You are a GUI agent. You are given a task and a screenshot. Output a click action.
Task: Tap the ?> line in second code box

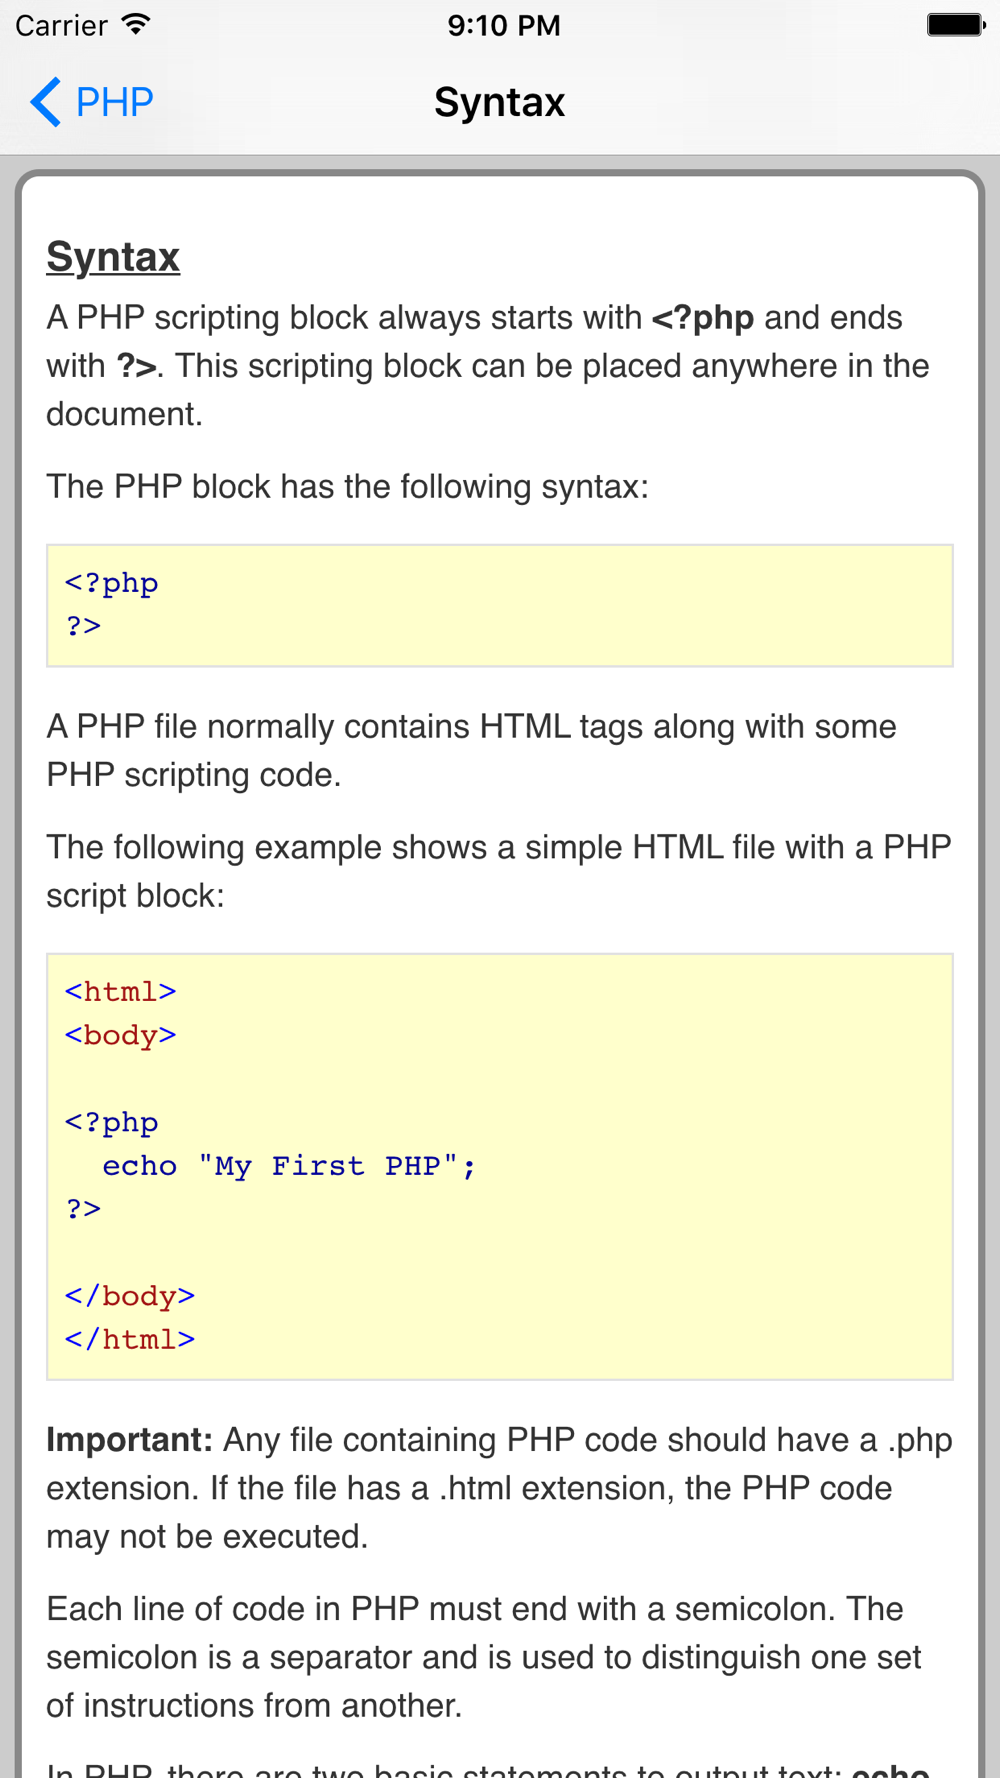[83, 1209]
